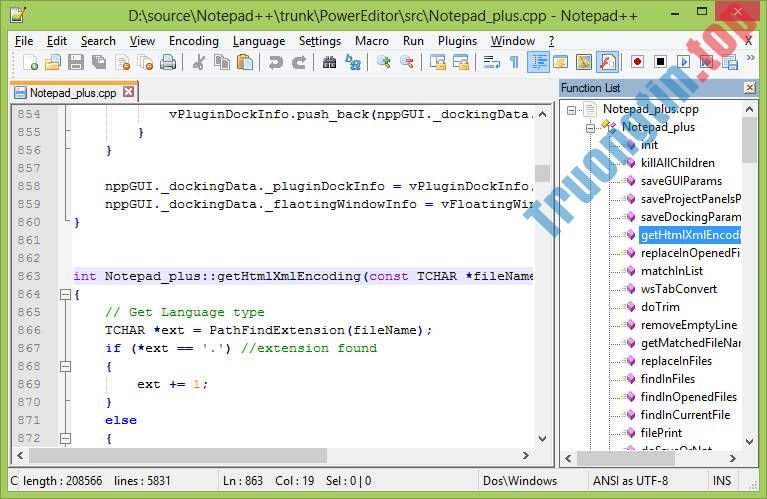This screenshot has width=767, height=499.
Task: Click the Save All toolbar icon
Action: point(99,63)
